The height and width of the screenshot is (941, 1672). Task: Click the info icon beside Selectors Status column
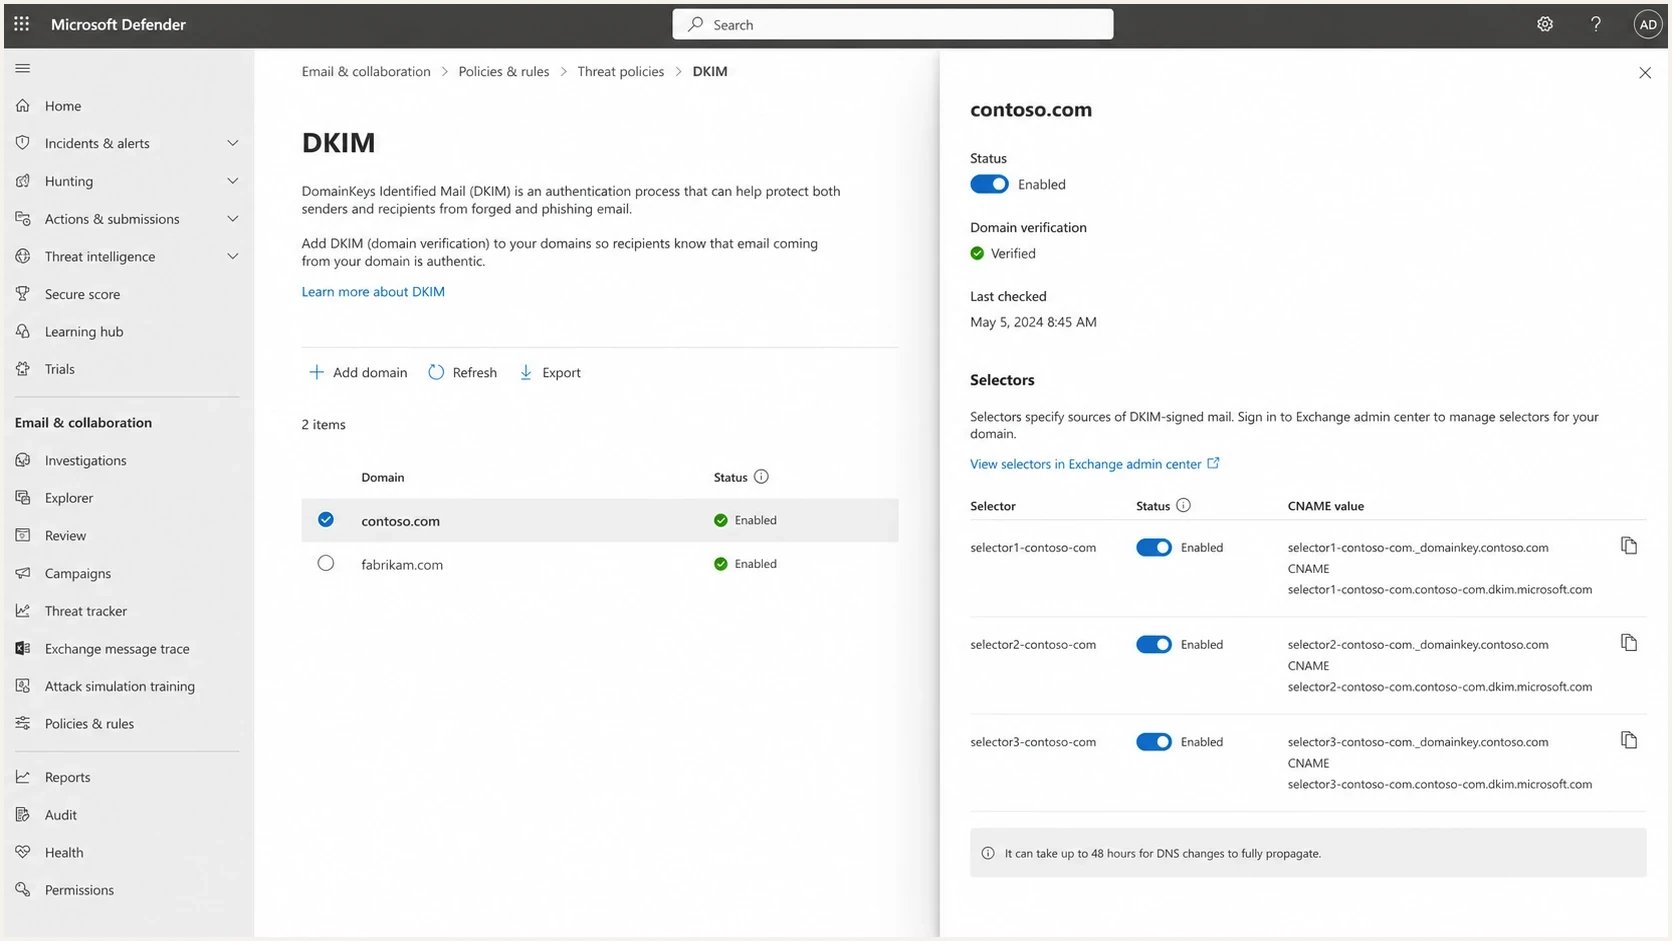[1183, 505]
